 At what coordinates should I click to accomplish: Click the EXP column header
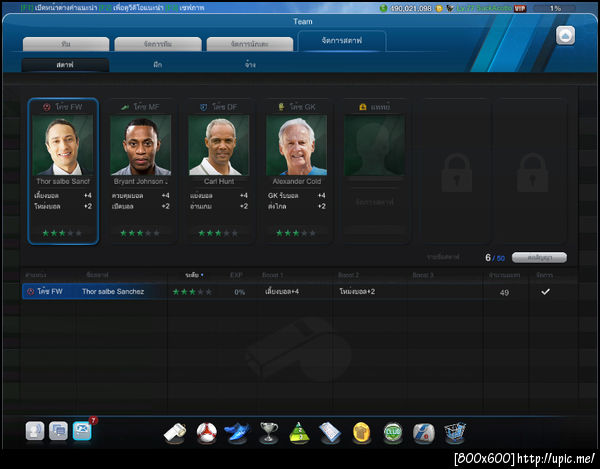tap(236, 275)
